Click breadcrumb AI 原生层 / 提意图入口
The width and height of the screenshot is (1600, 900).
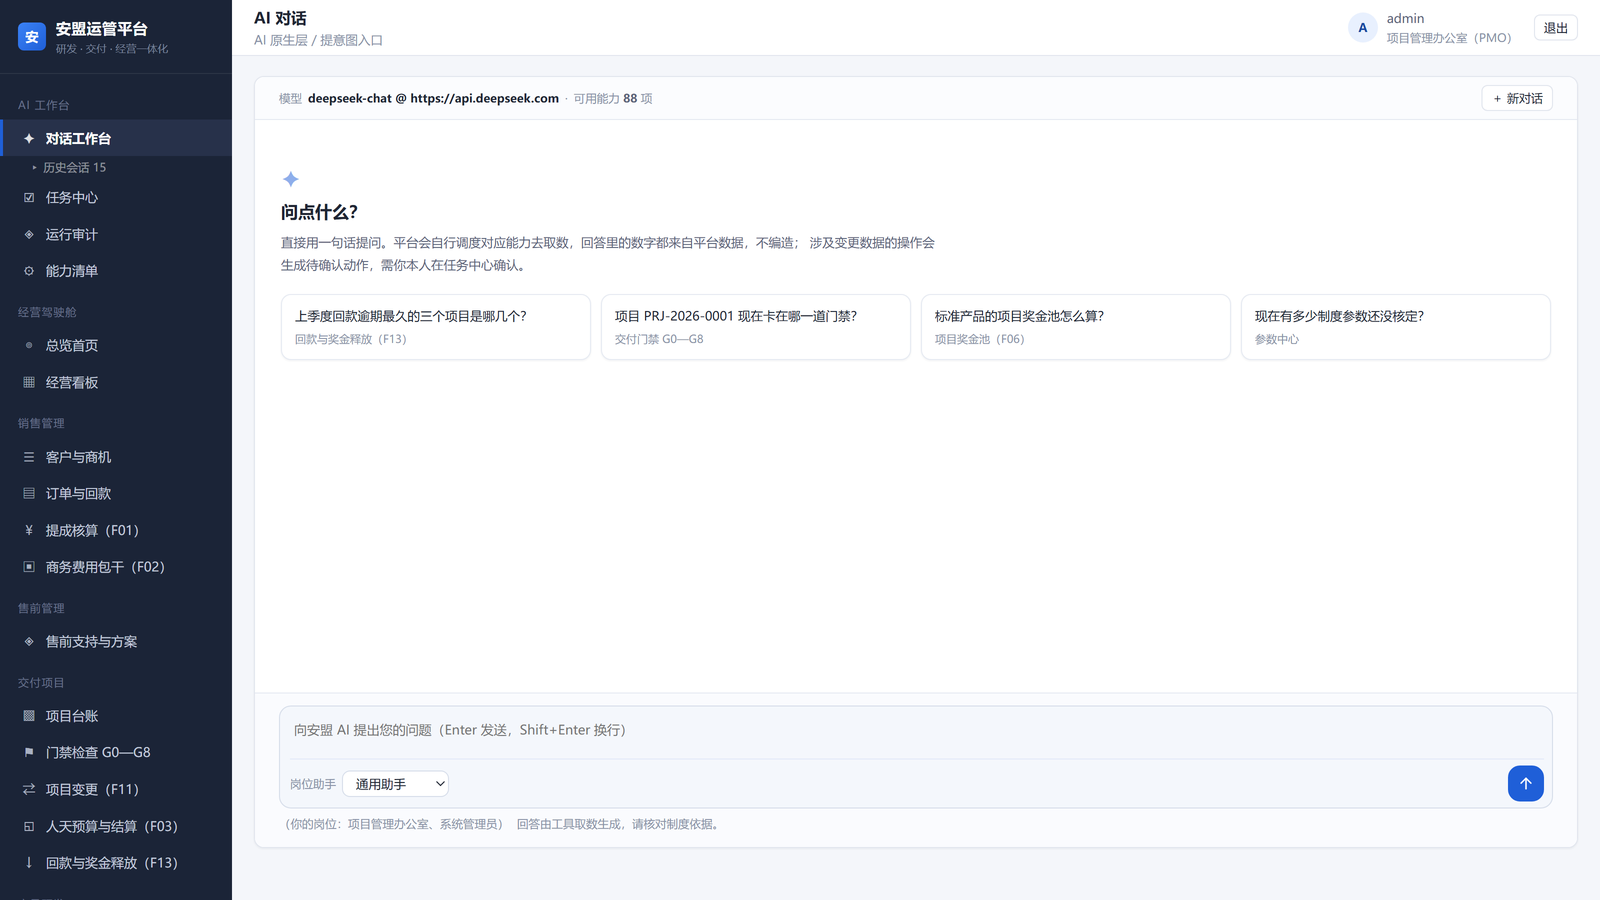click(x=318, y=40)
